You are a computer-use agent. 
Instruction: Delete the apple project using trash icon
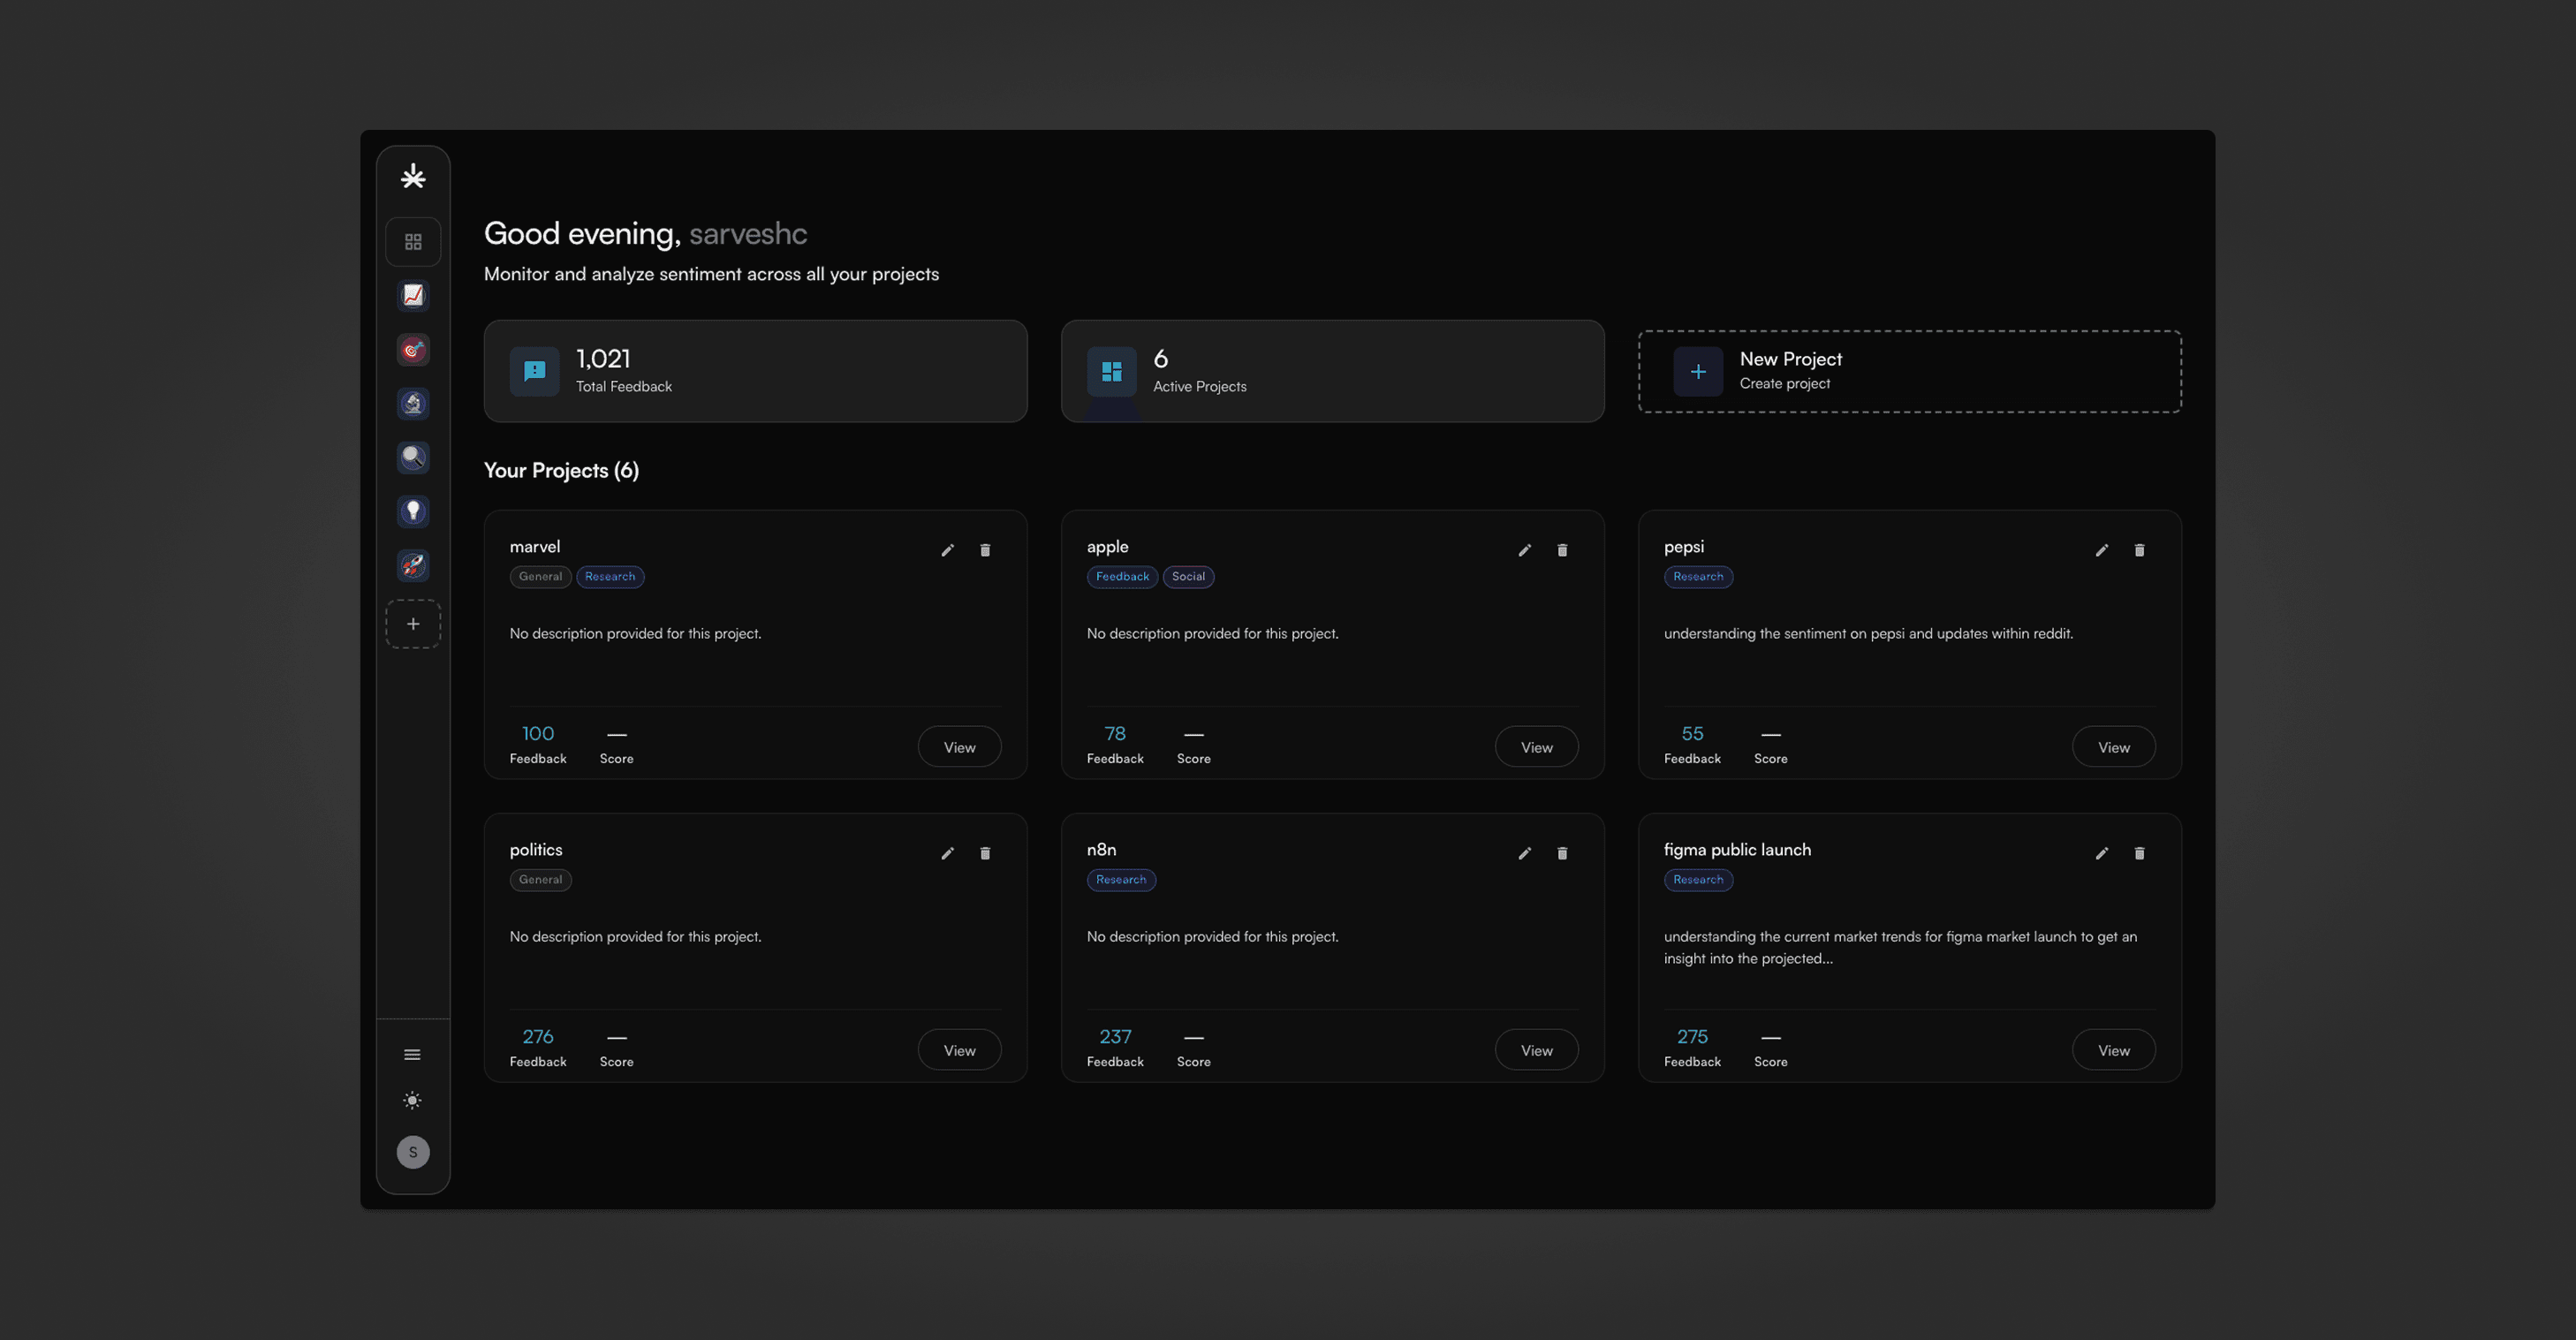1562,550
